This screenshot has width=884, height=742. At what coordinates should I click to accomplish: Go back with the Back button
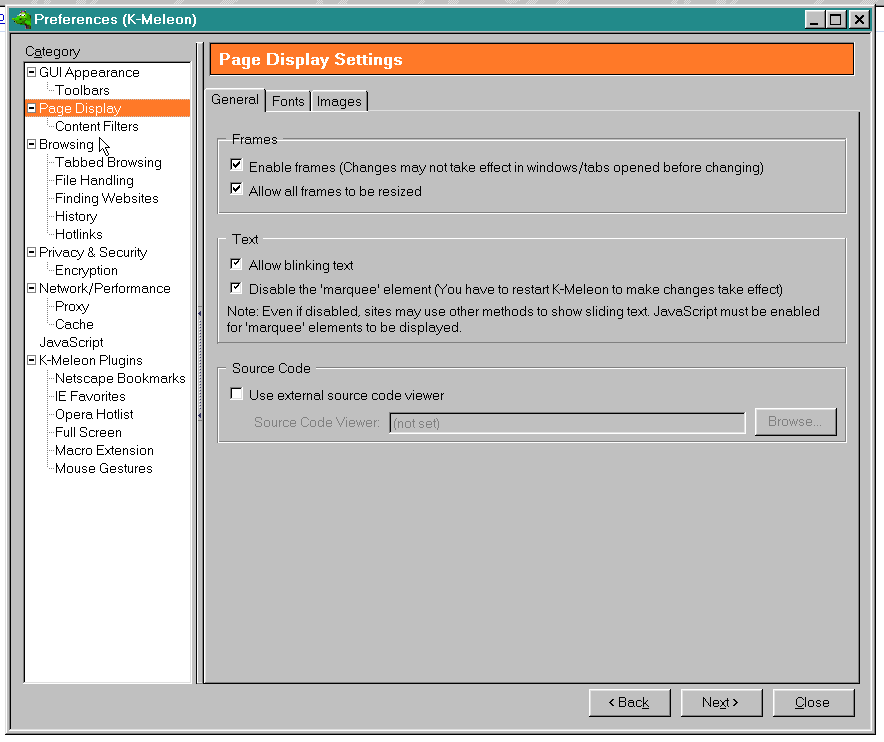(629, 703)
